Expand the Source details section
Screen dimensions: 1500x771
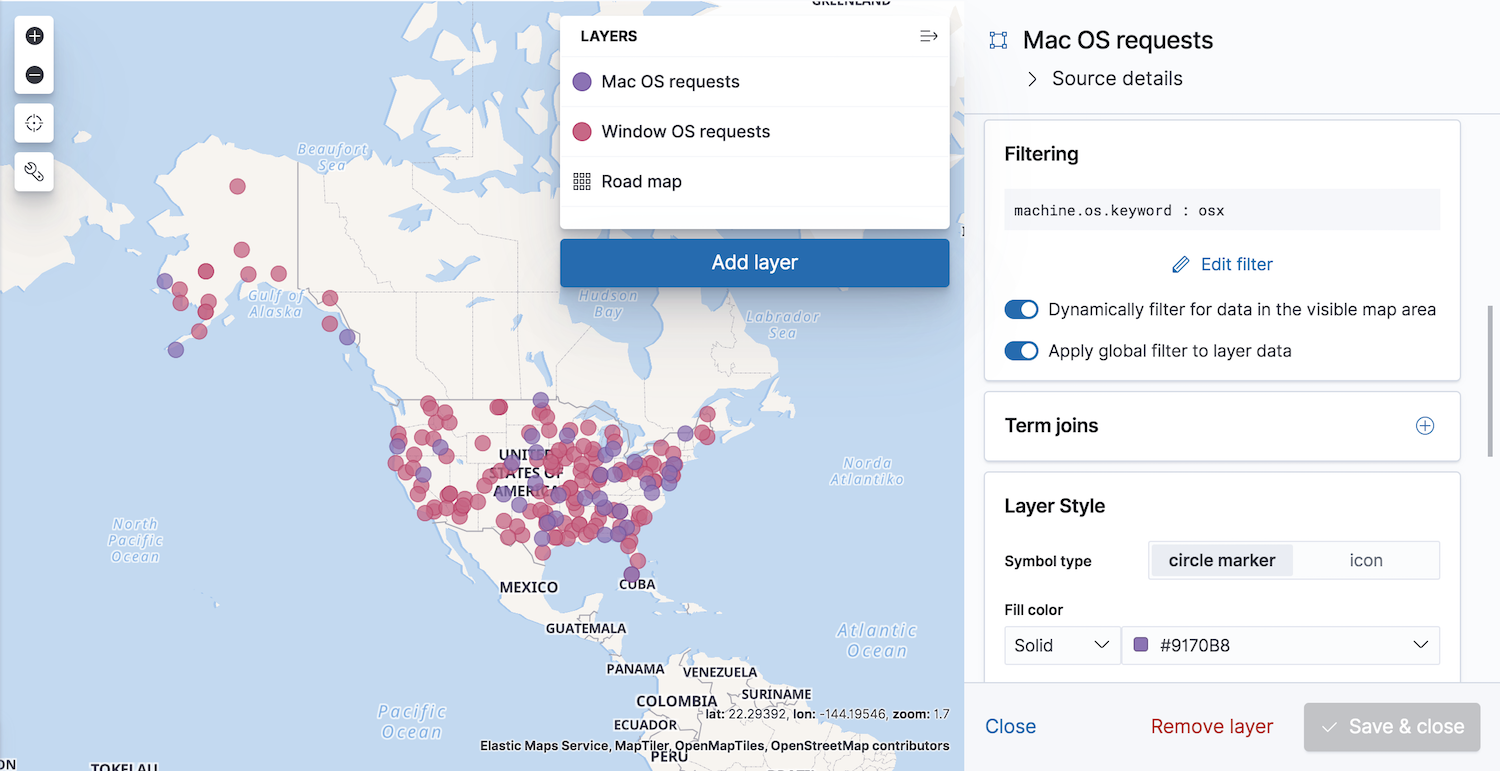click(1032, 79)
